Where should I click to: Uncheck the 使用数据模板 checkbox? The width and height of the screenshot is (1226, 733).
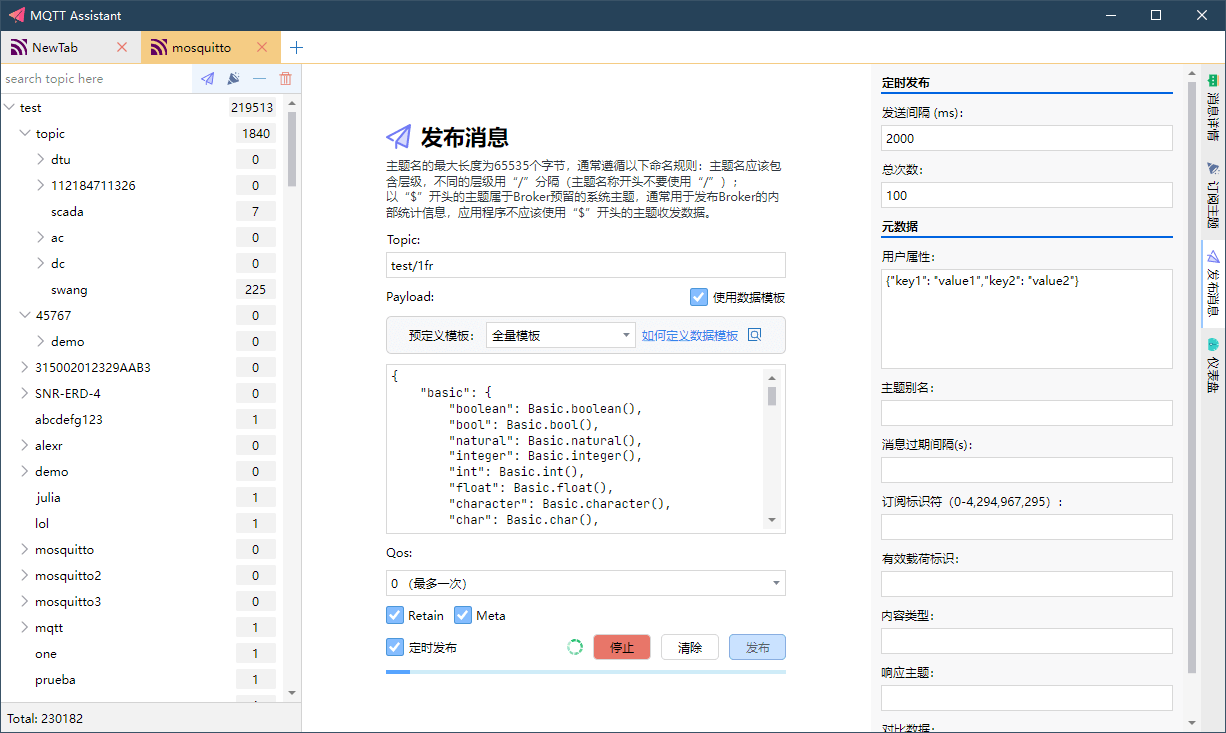click(x=699, y=297)
